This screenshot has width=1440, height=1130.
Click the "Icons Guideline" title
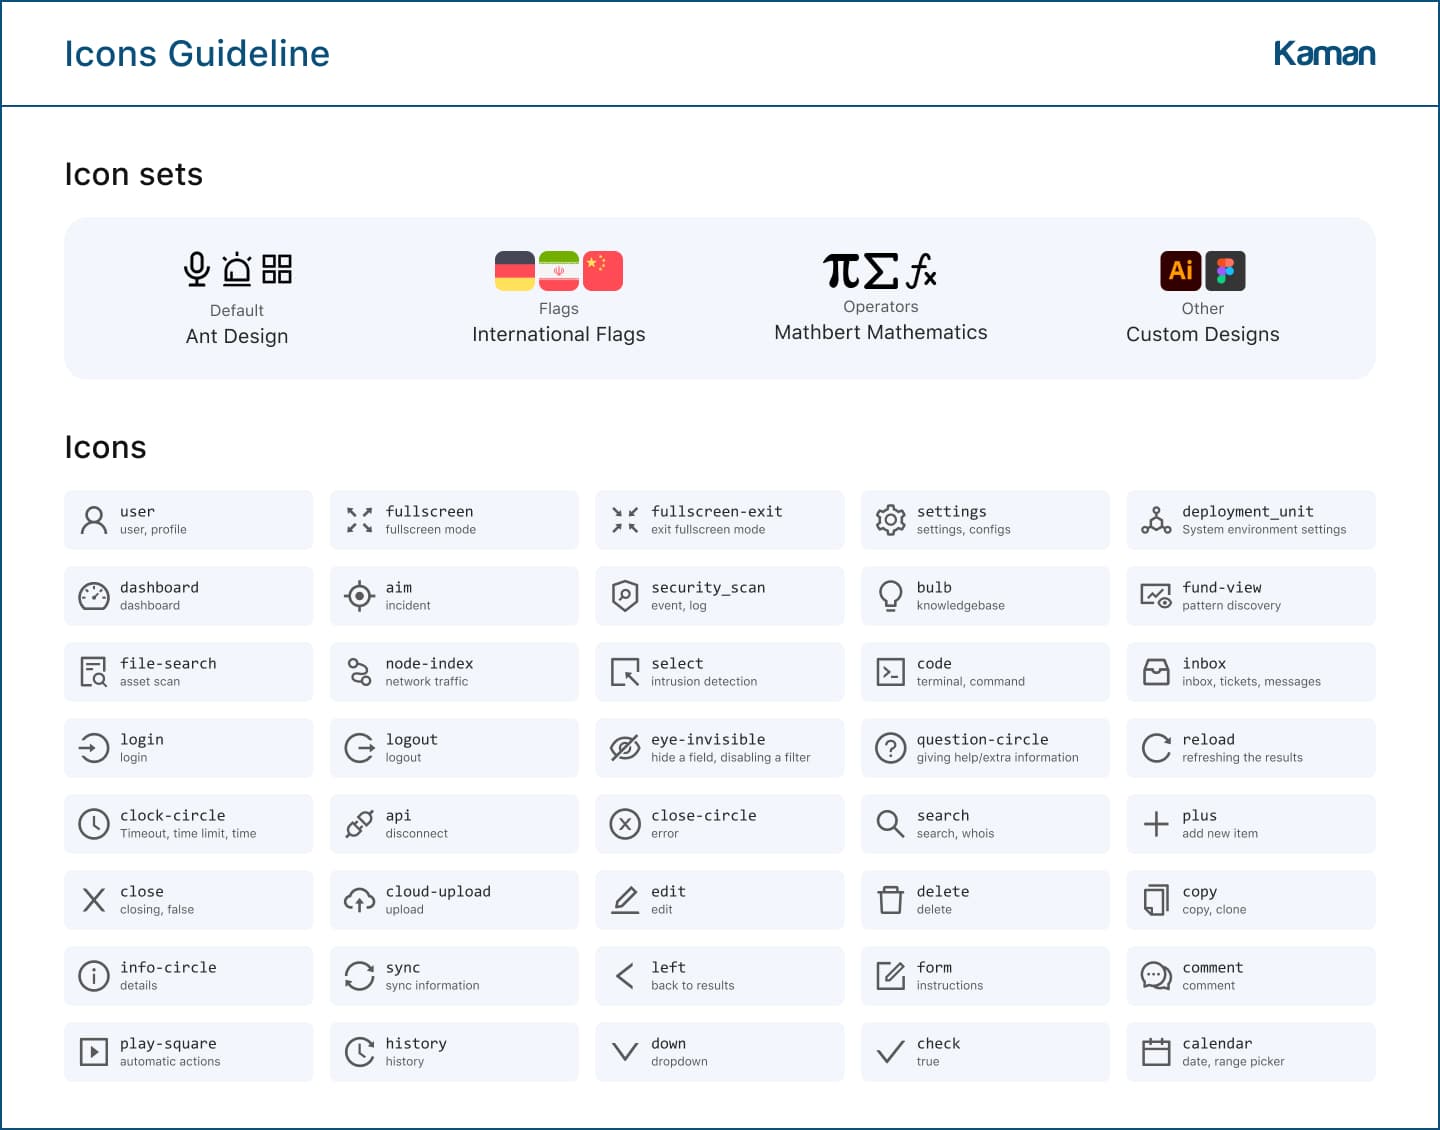tap(197, 53)
